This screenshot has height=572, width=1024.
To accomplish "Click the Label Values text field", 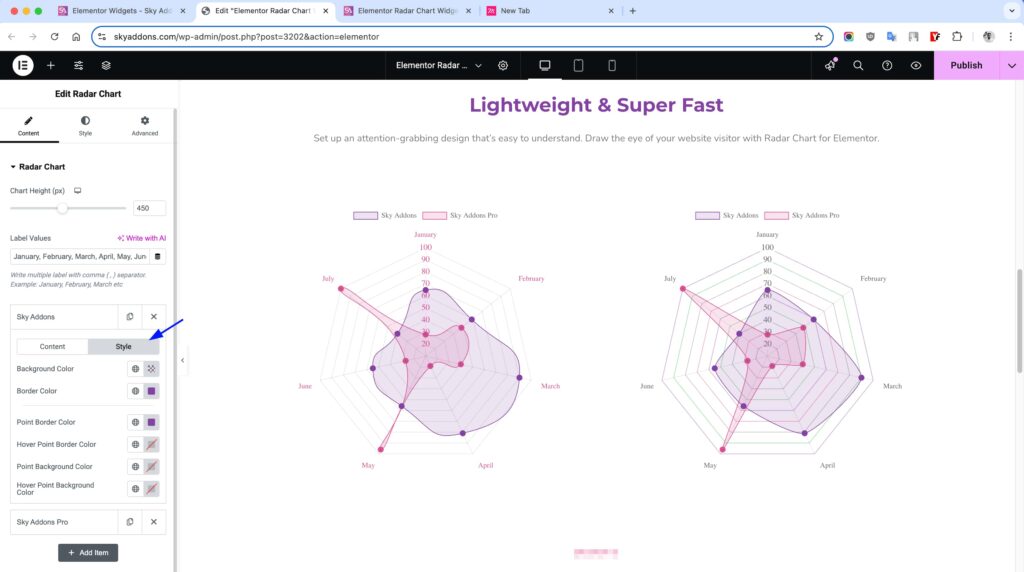I will 80,257.
